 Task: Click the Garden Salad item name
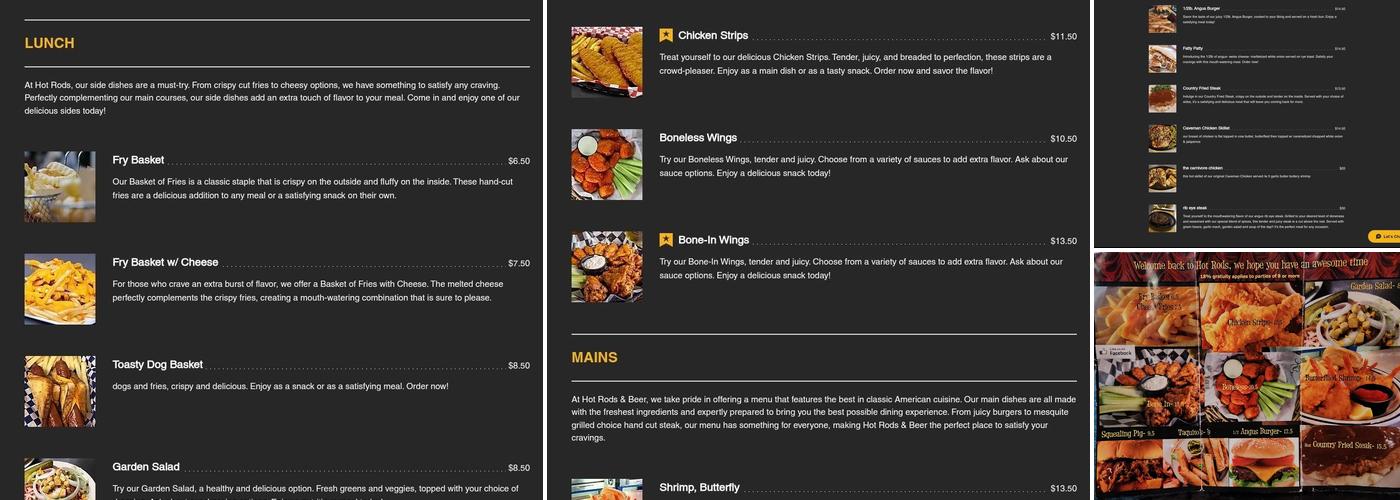pos(146,467)
